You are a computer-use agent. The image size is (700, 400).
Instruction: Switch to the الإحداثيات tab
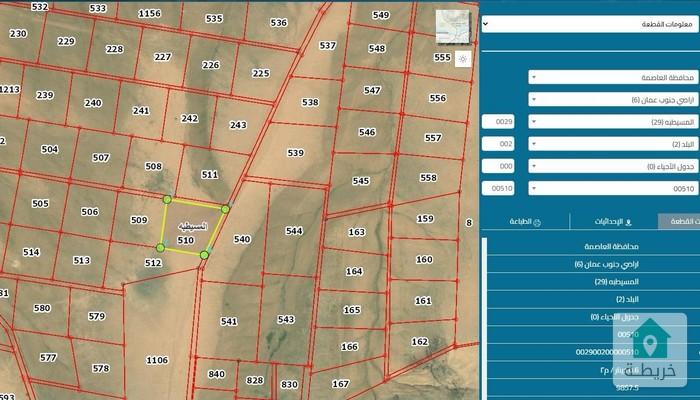pyautogui.click(x=614, y=222)
